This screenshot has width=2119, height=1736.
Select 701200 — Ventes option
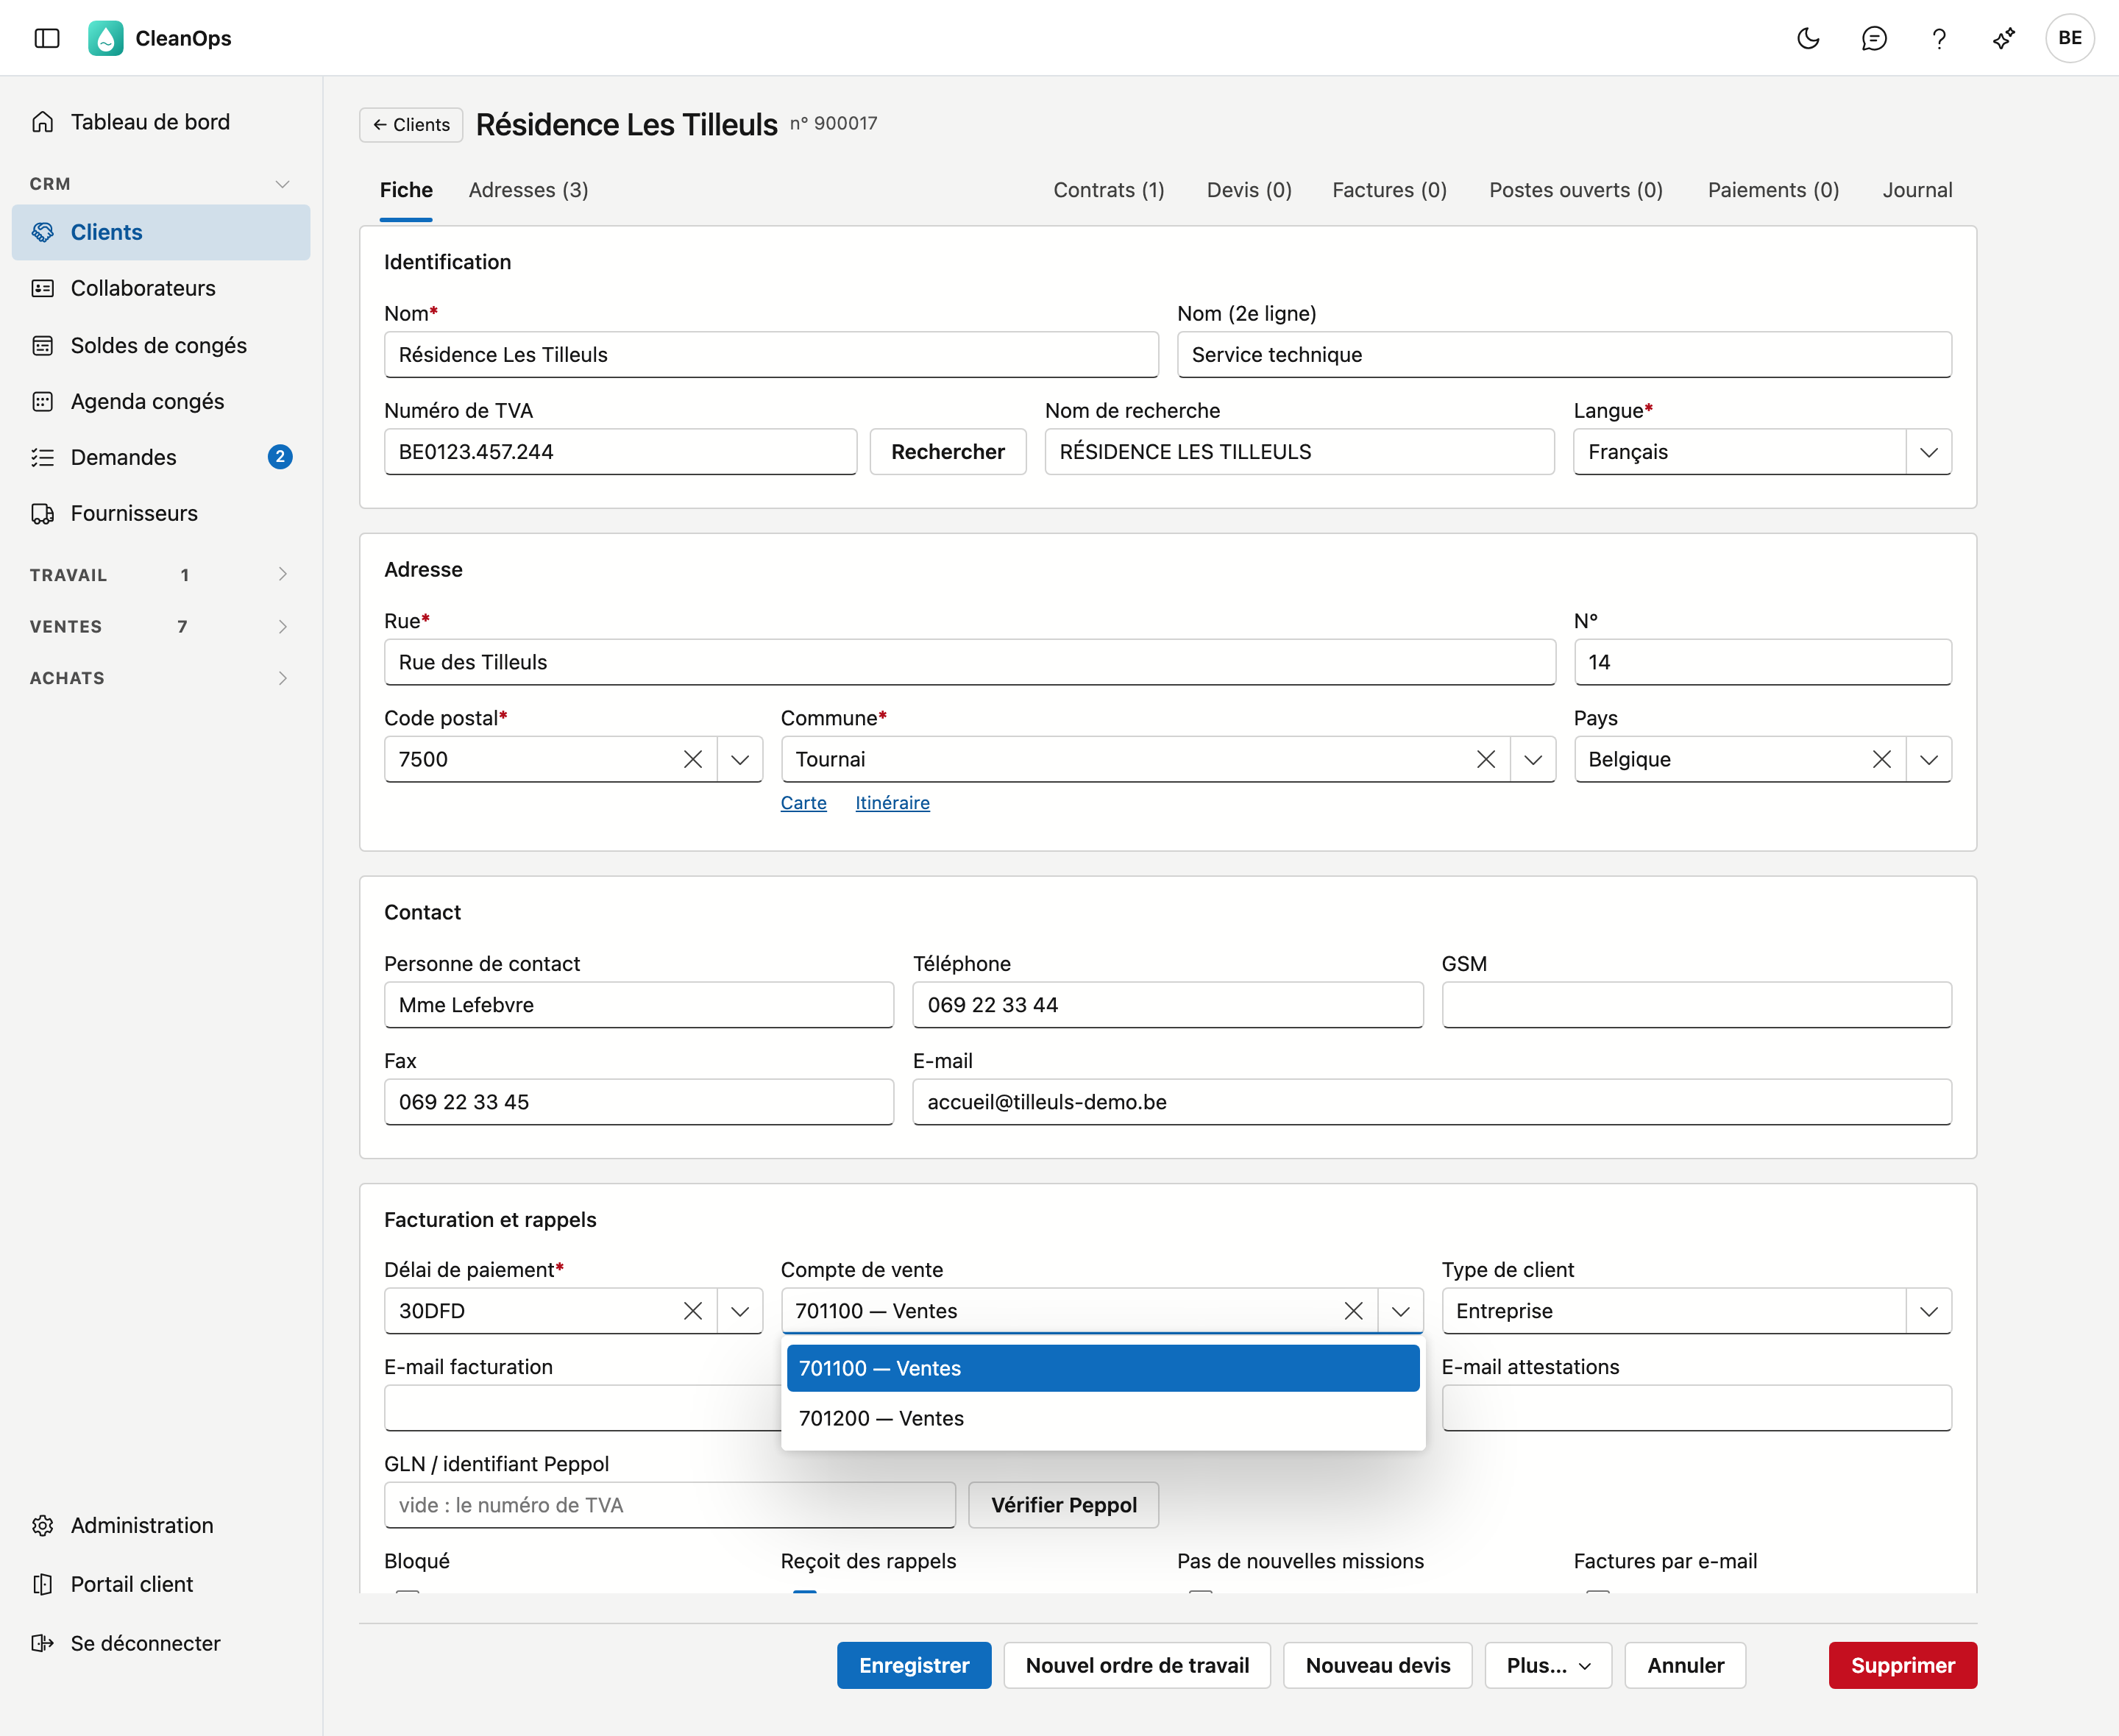[x=1103, y=1418]
